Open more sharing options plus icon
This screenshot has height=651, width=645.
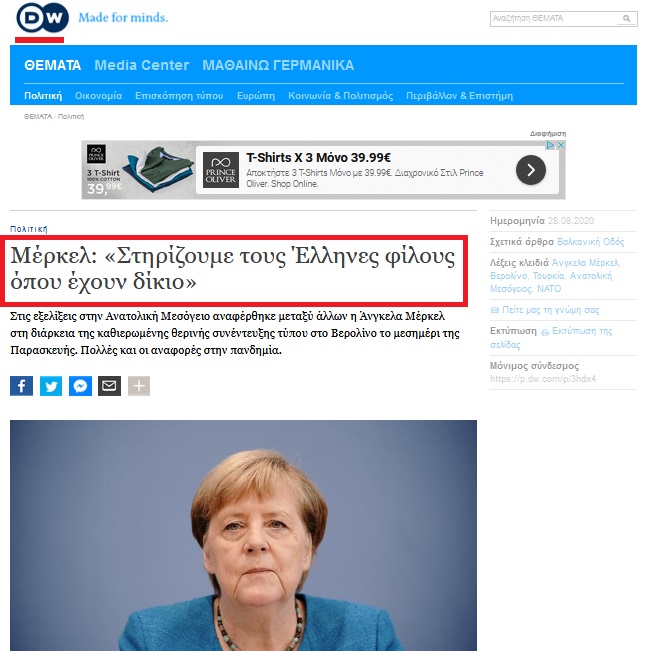pyautogui.click(x=139, y=386)
